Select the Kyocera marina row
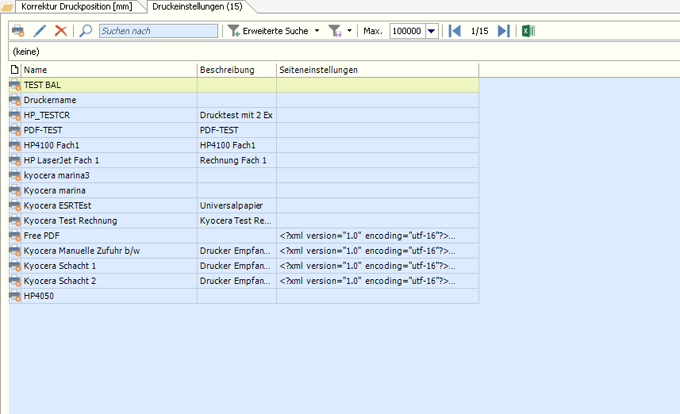Screen dimensions: 680x414 coord(244,190)
